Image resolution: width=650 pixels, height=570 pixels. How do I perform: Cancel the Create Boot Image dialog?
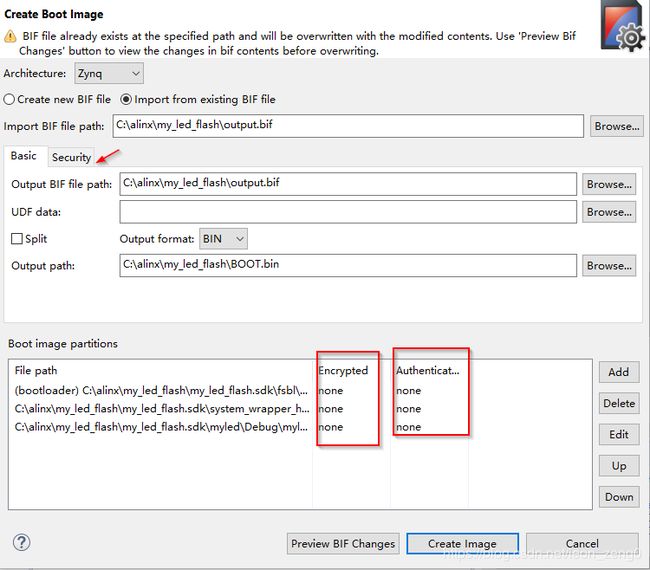click(582, 543)
